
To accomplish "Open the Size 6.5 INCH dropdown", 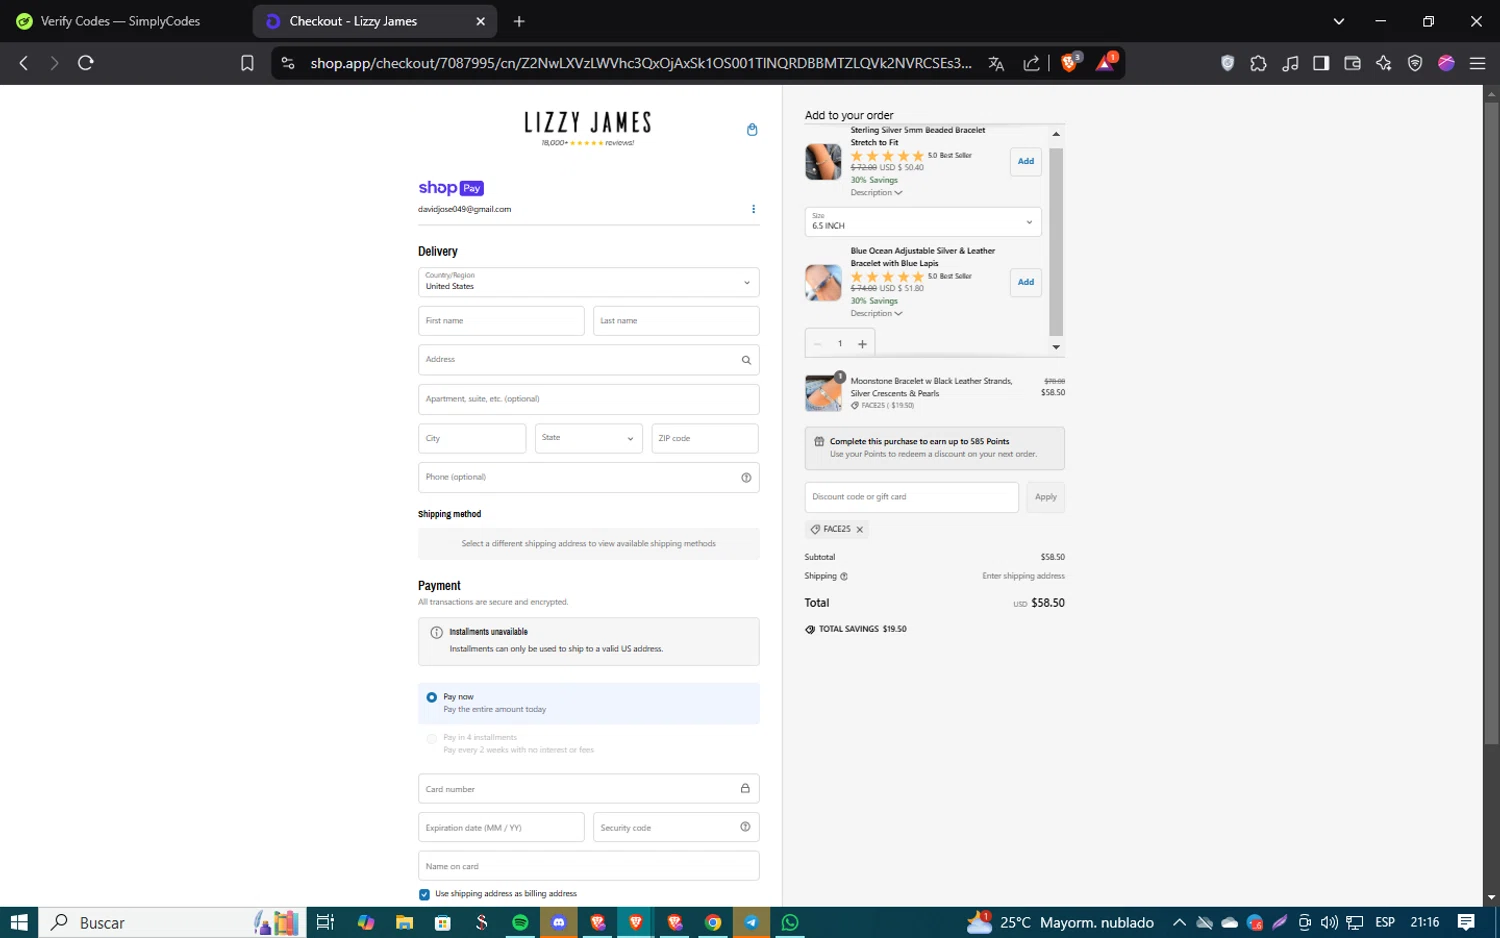I will coord(923,222).
